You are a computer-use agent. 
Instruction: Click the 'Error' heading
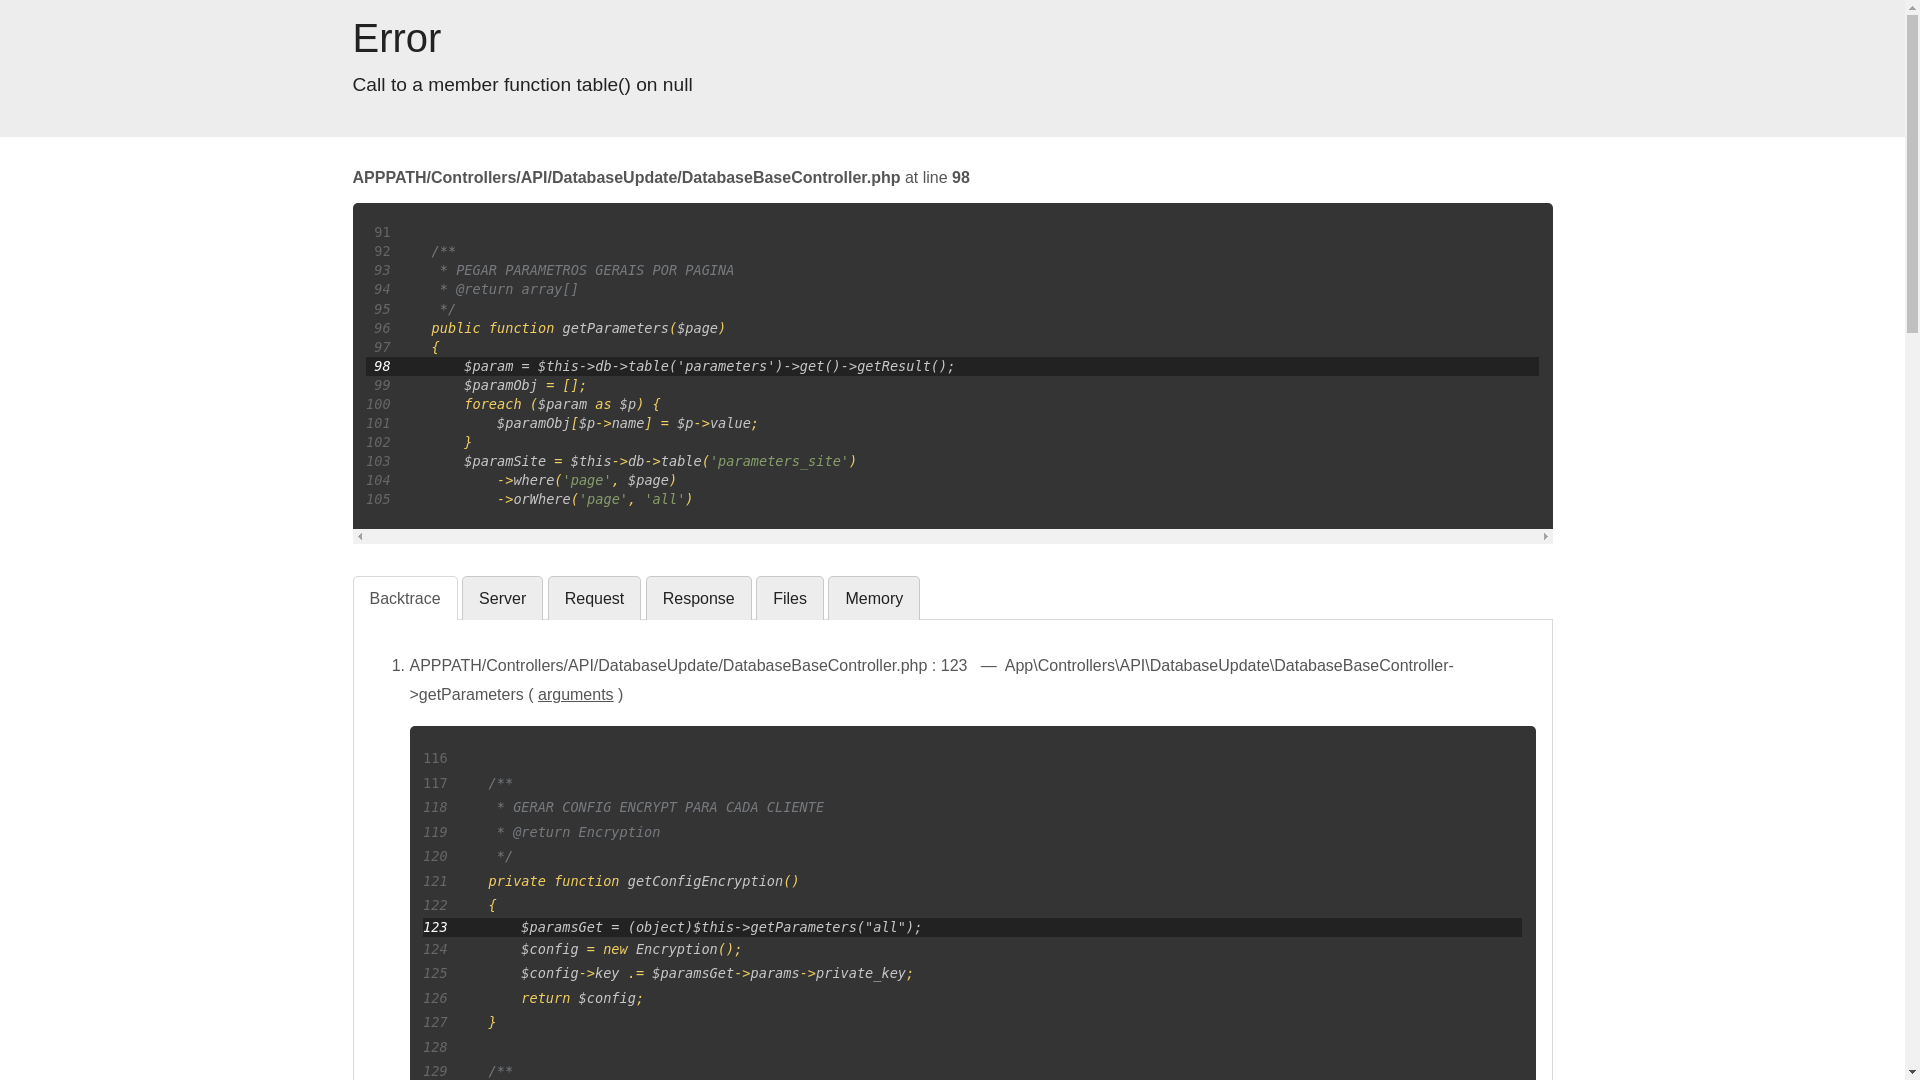[x=396, y=38]
